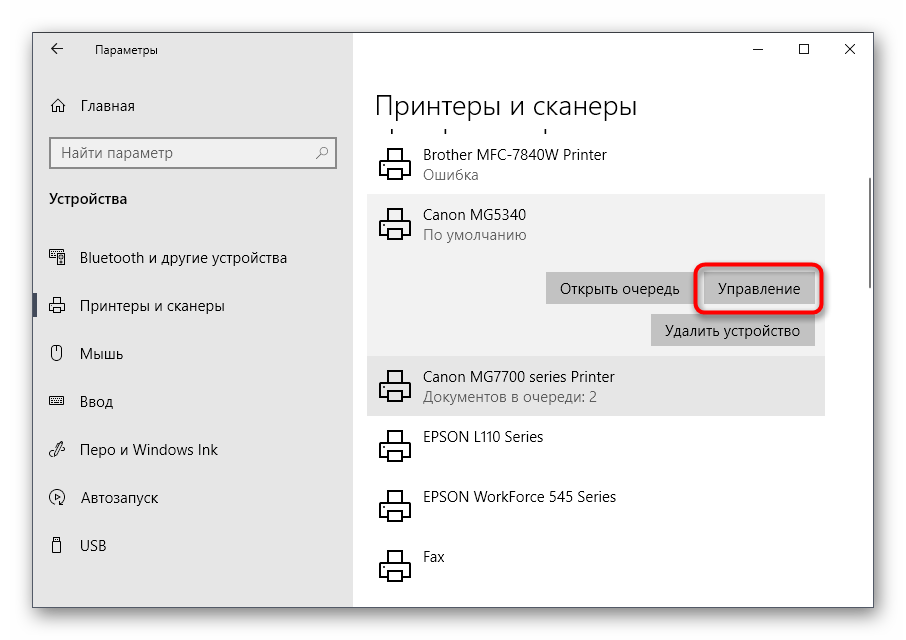Click Canon MG5340 printer icon
Viewport: 906px width, 640px height.
(395, 224)
